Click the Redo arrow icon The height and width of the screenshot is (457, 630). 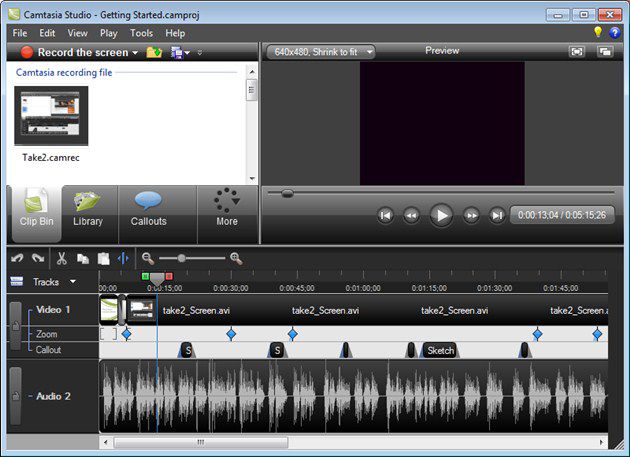[x=38, y=258]
